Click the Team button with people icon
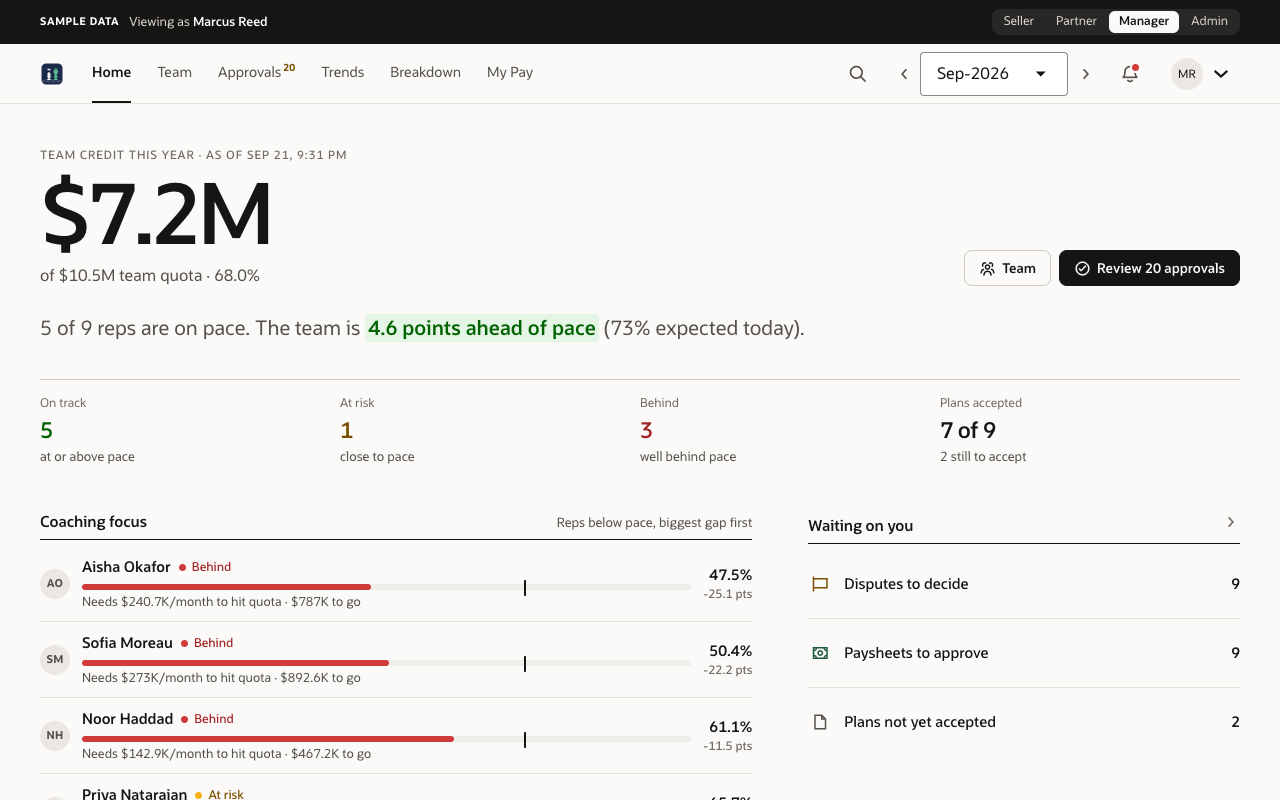Screen dimensions: 1280x800 coord(1007,268)
